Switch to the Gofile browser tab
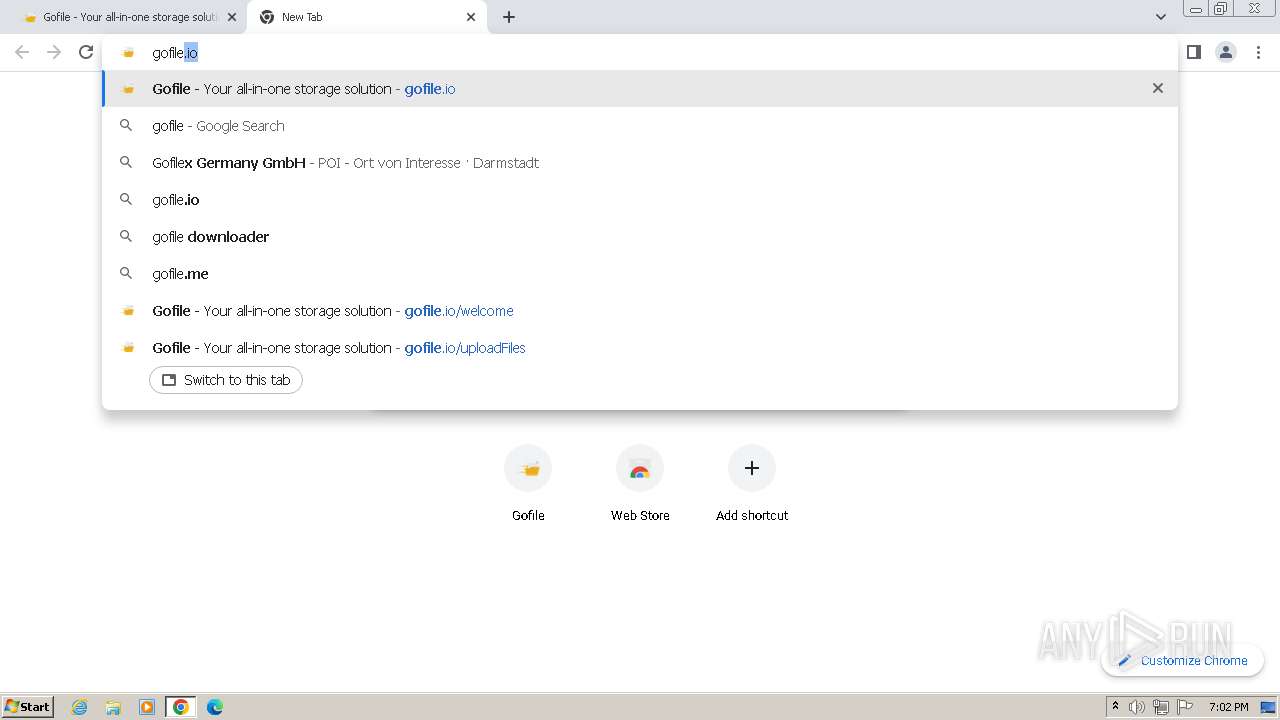 click(x=128, y=17)
